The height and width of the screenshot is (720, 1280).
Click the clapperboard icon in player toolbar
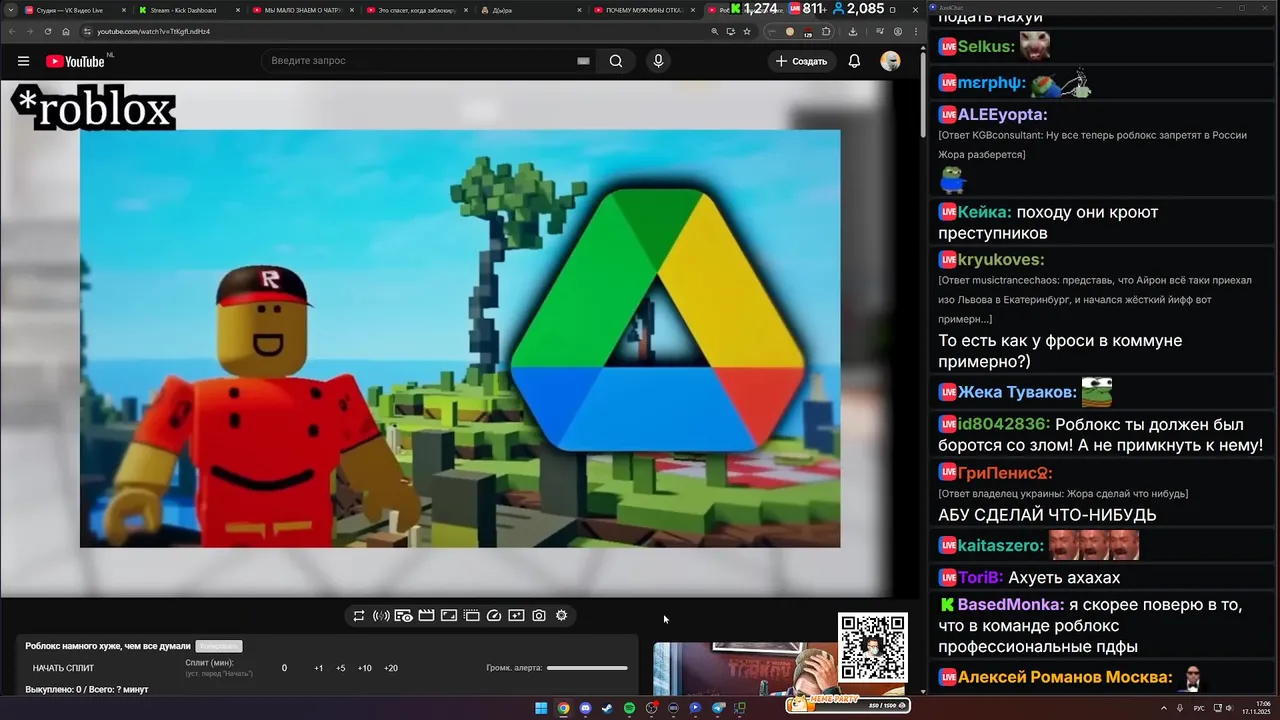426,616
